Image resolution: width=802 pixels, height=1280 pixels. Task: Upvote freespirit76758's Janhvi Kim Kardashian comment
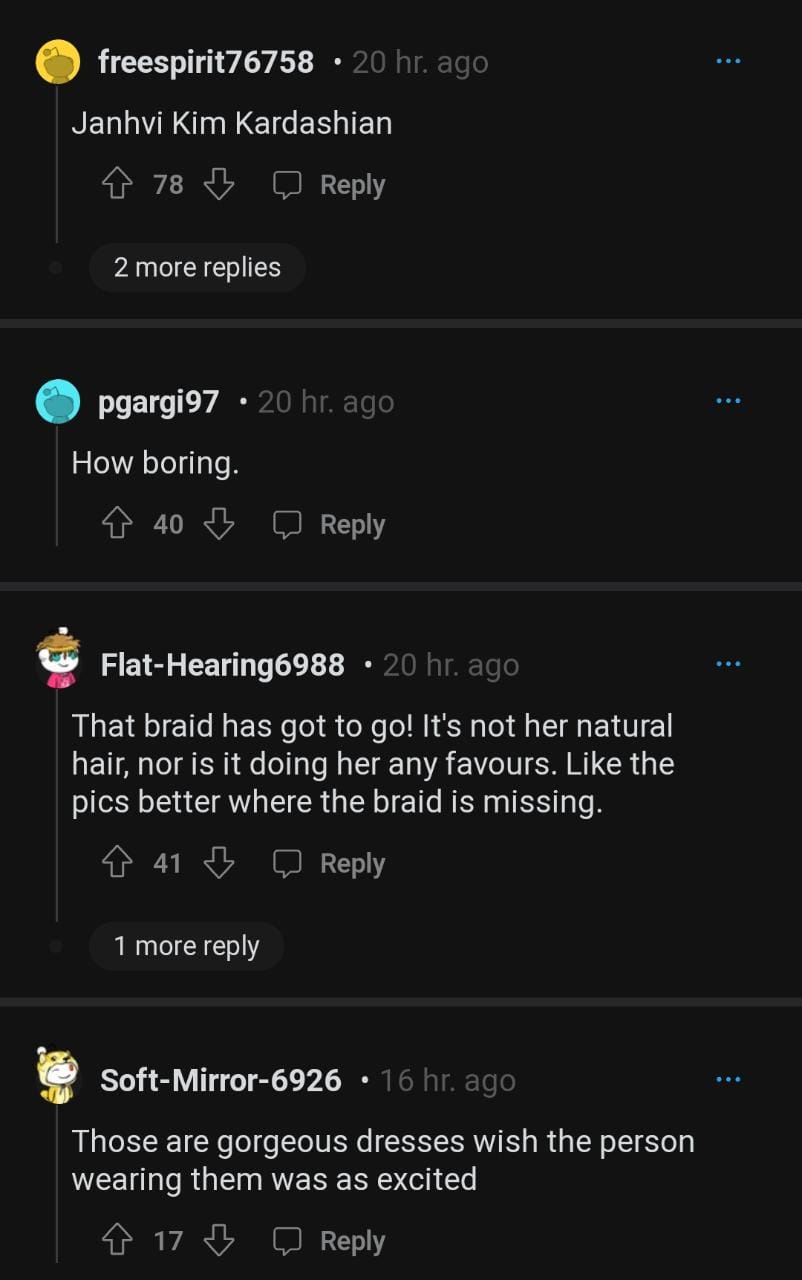(x=119, y=184)
